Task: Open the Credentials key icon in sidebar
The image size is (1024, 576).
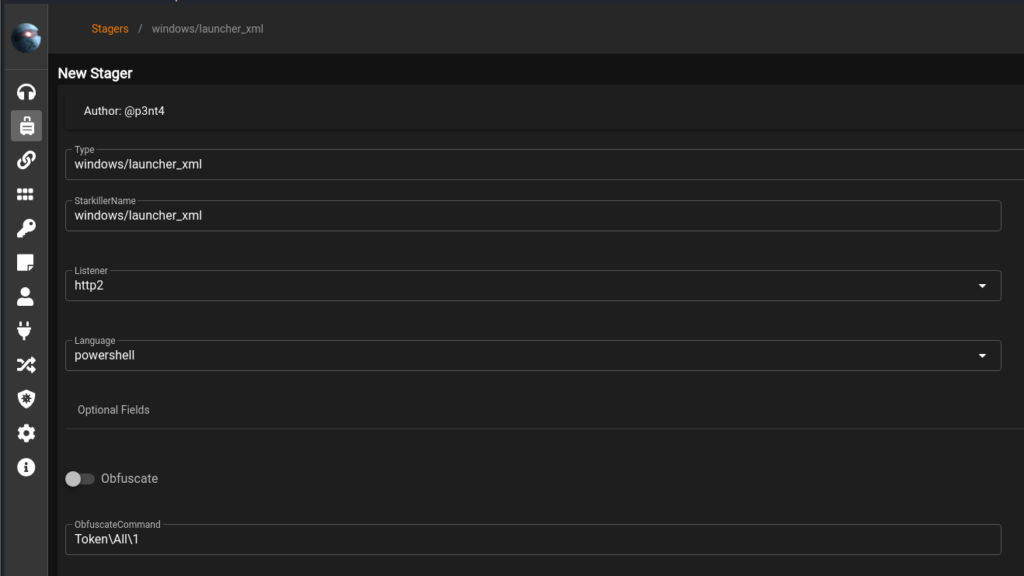Action: click(26, 228)
